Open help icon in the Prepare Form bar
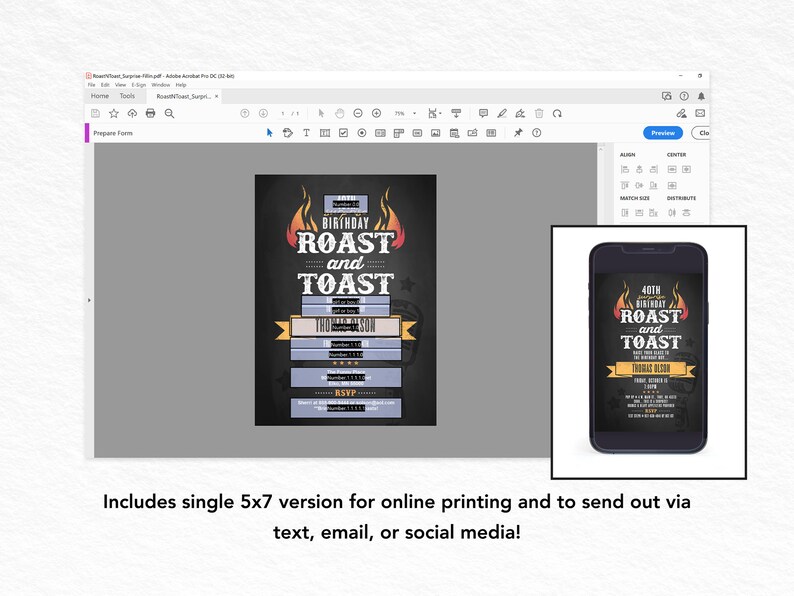Image resolution: width=794 pixels, height=596 pixels. [536, 133]
